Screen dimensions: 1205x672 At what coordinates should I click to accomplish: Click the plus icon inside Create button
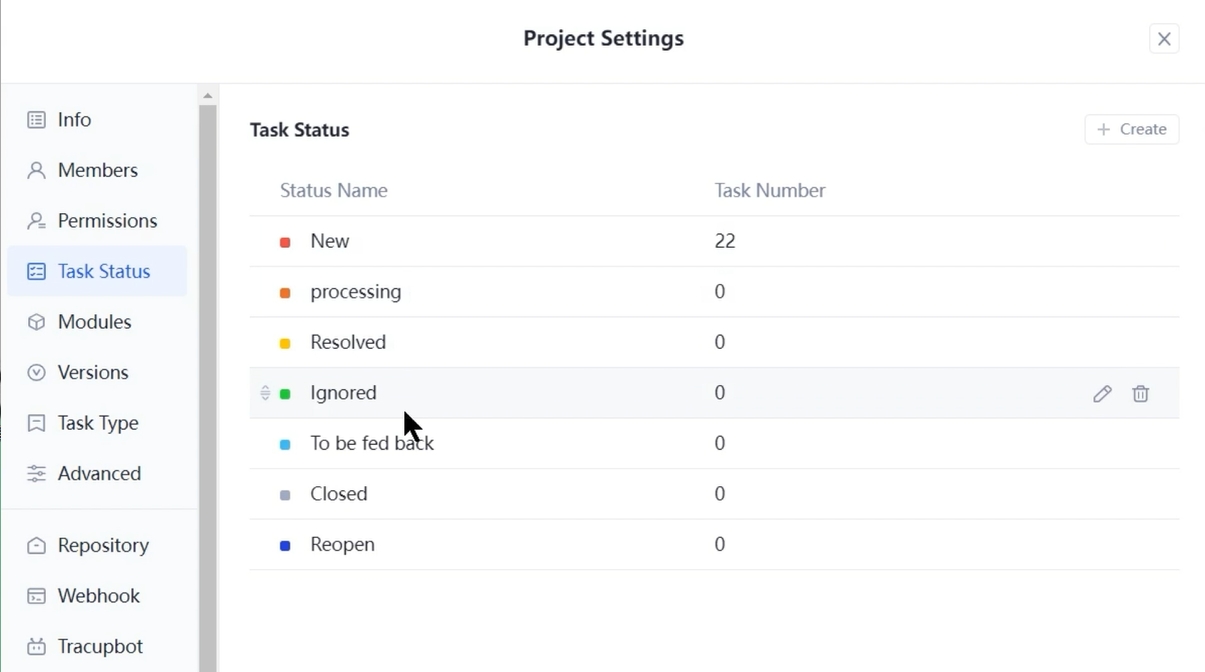click(x=1104, y=129)
